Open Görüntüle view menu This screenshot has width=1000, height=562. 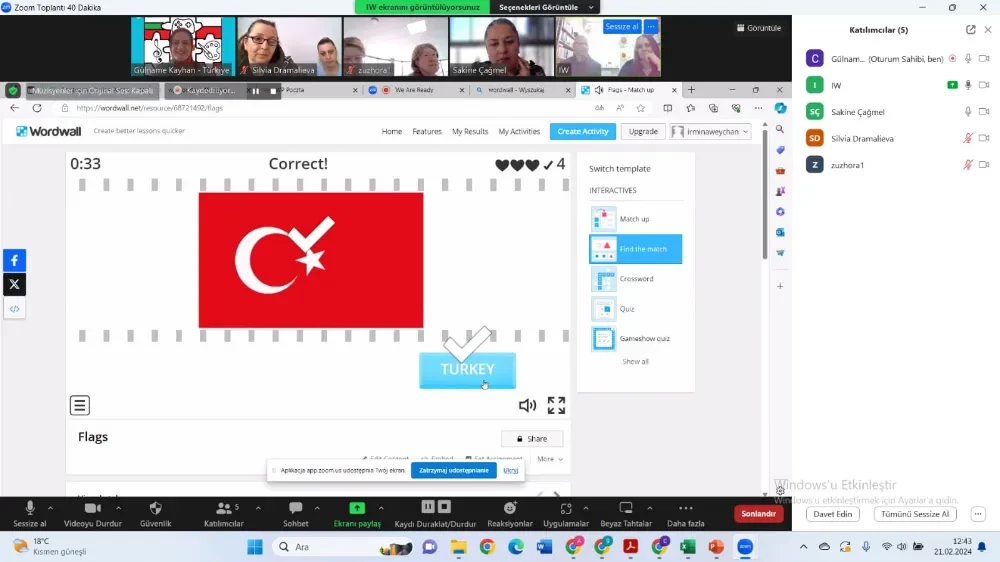point(758,28)
